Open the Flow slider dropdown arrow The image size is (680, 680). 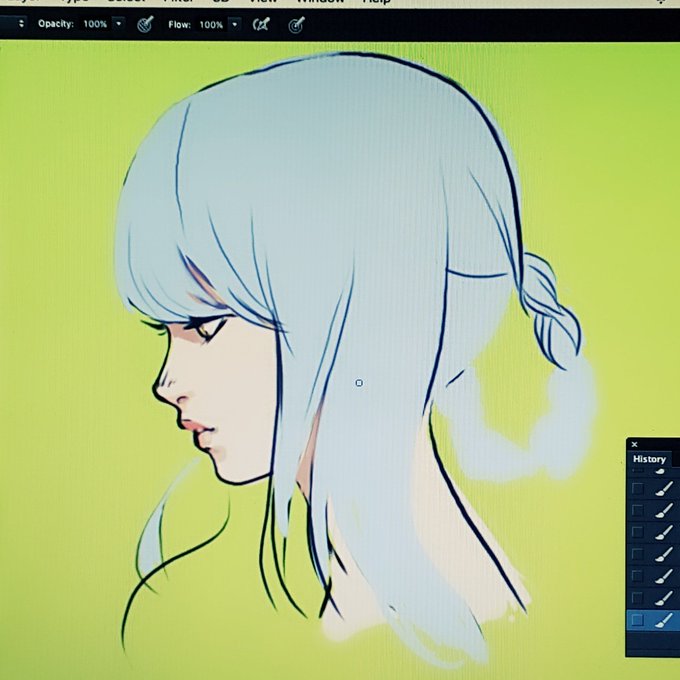click(x=235, y=24)
